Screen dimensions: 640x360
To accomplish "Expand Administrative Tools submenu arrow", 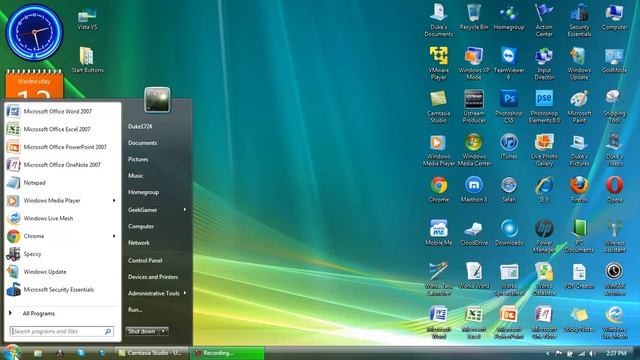I will (x=185, y=293).
